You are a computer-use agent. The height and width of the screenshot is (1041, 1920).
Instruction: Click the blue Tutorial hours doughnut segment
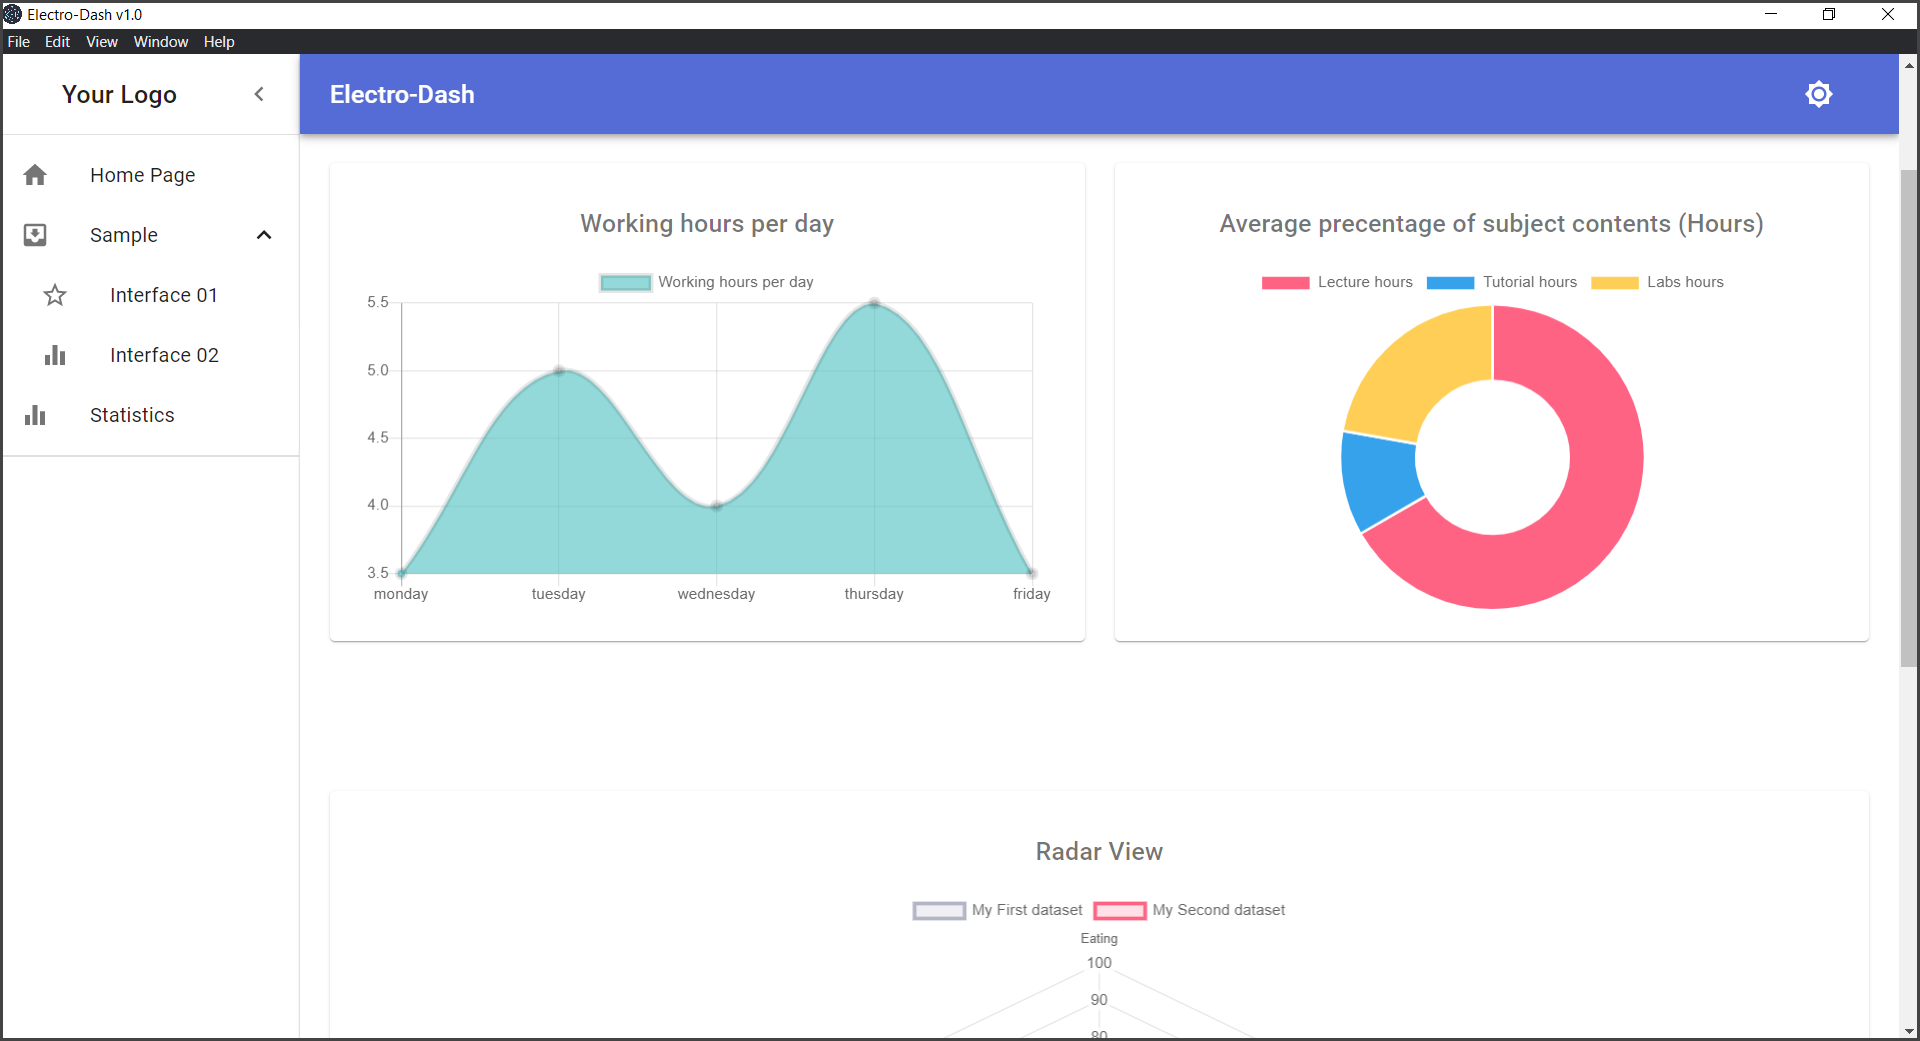(x=1381, y=478)
